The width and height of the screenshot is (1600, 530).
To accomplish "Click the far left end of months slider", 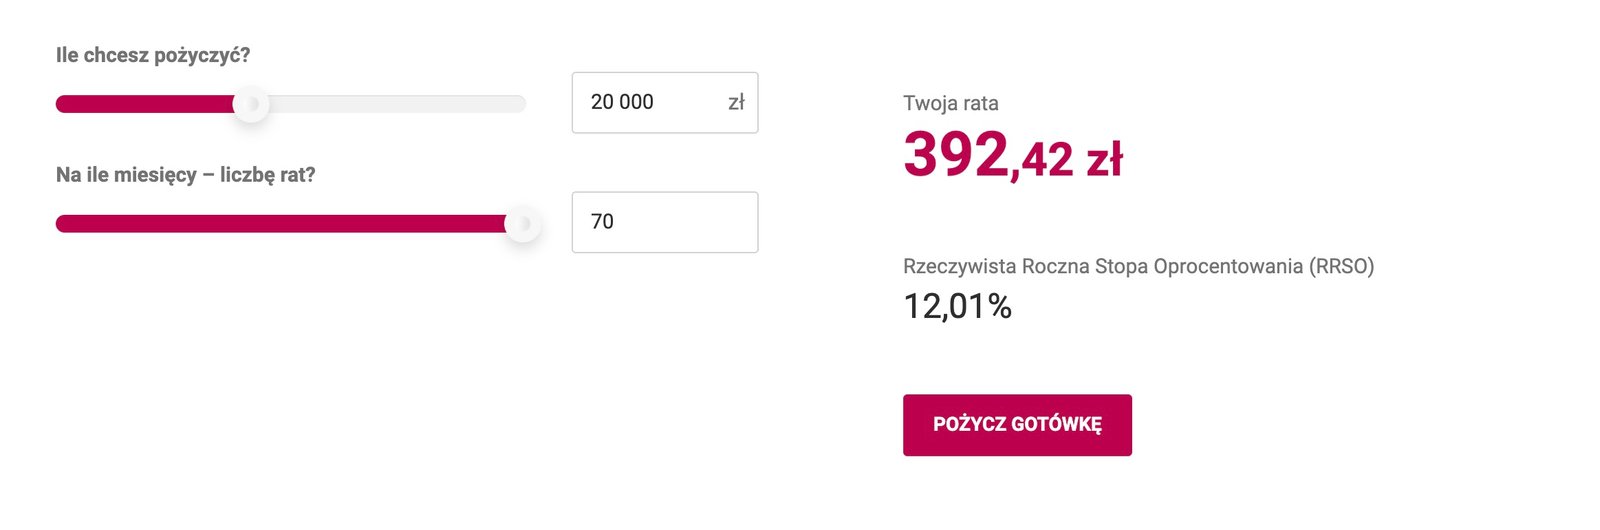I will [62, 223].
